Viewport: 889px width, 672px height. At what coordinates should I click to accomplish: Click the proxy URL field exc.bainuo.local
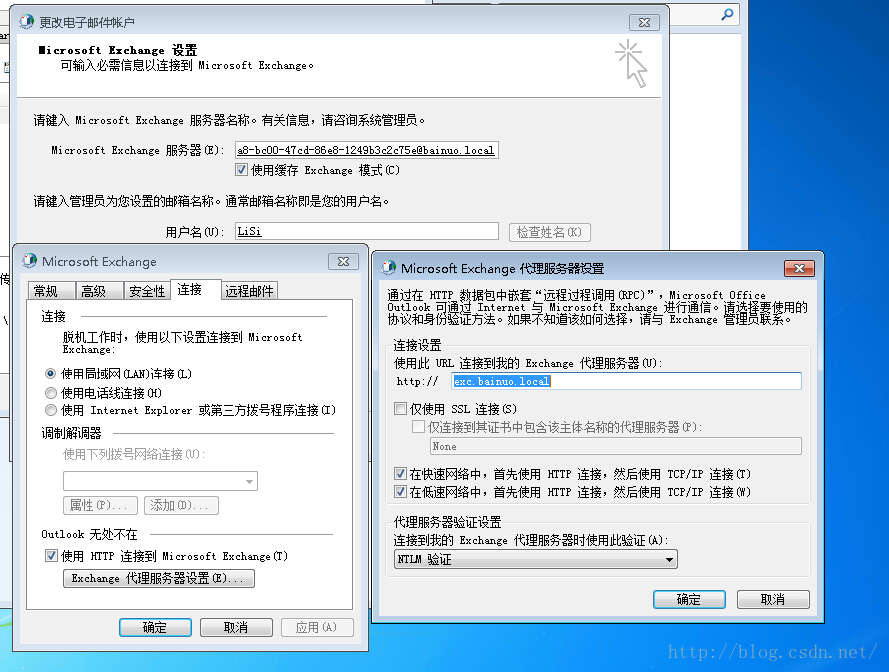[x=626, y=381]
